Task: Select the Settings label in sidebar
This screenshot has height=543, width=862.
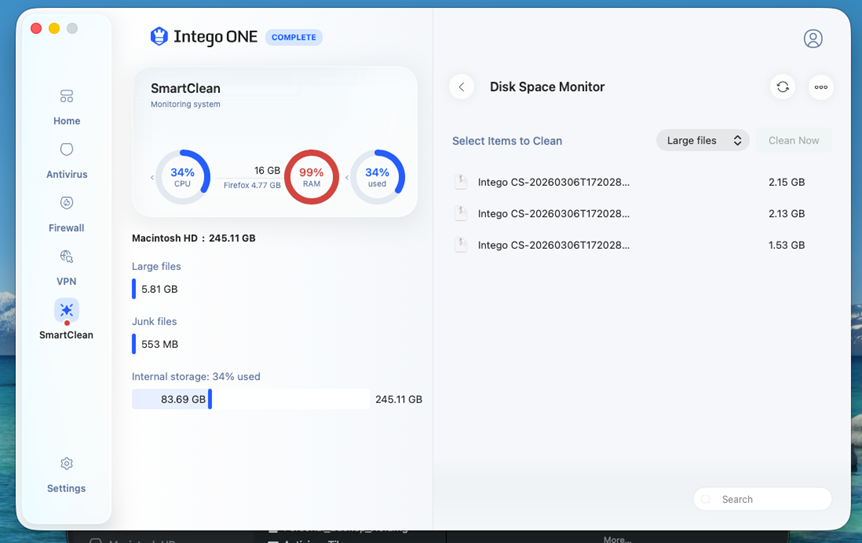Action: click(x=67, y=488)
